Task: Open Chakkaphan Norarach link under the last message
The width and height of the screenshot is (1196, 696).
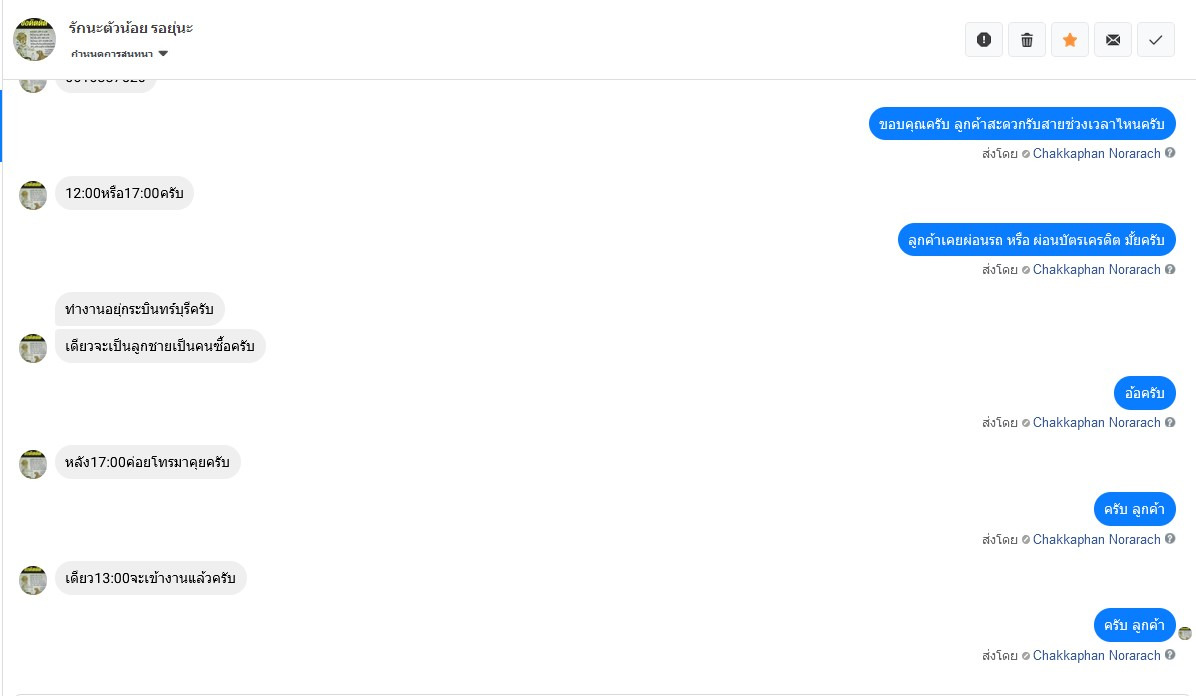Action: pos(1096,656)
